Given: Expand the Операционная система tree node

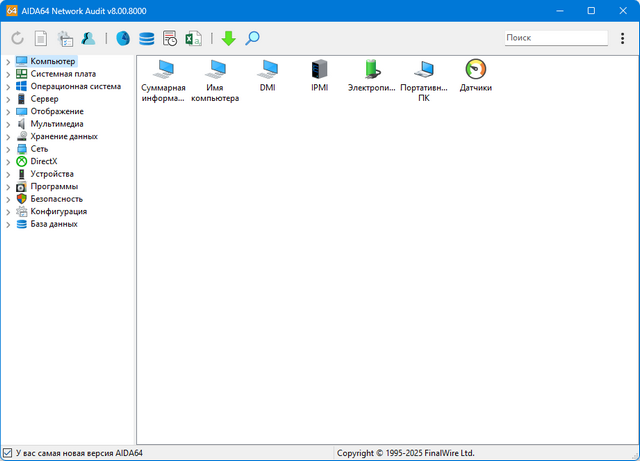Looking at the screenshot, I should (x=8, y=87).
